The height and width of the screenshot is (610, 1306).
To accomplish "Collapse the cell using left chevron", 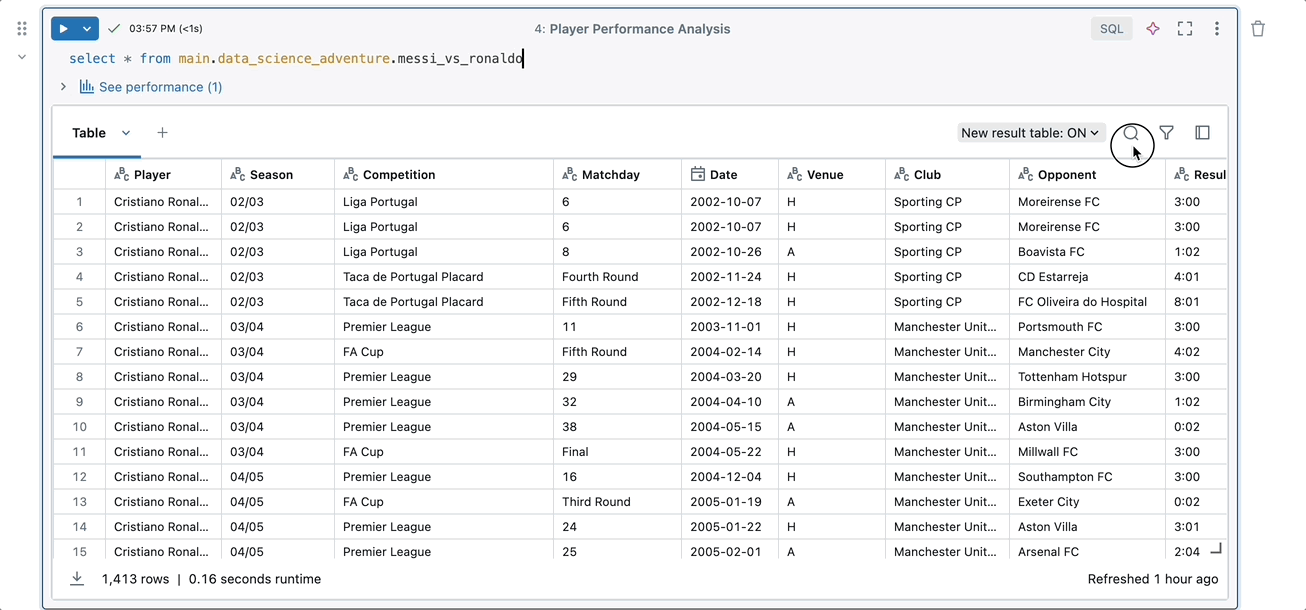I will click(x=22, y=57).
